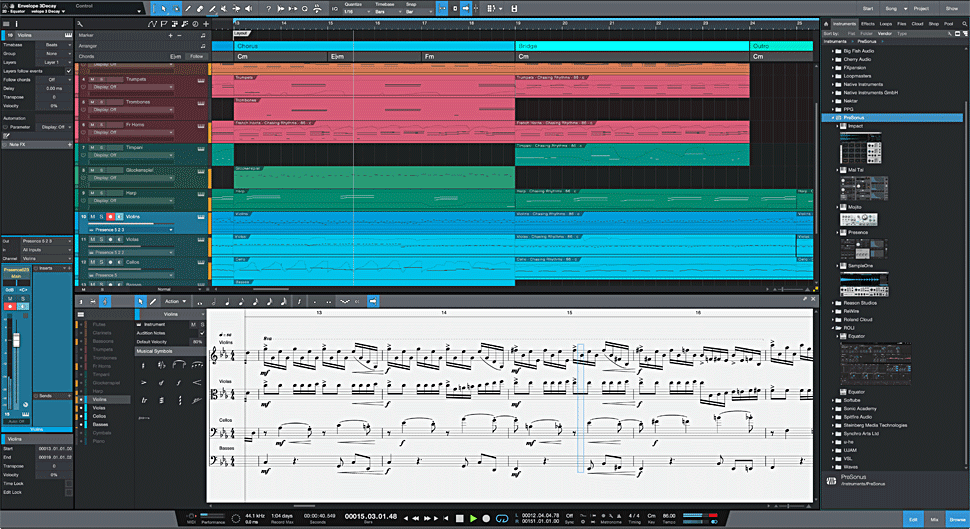Switch to Cloud browser tab
The image size is (970, 529).
[917, 24]
